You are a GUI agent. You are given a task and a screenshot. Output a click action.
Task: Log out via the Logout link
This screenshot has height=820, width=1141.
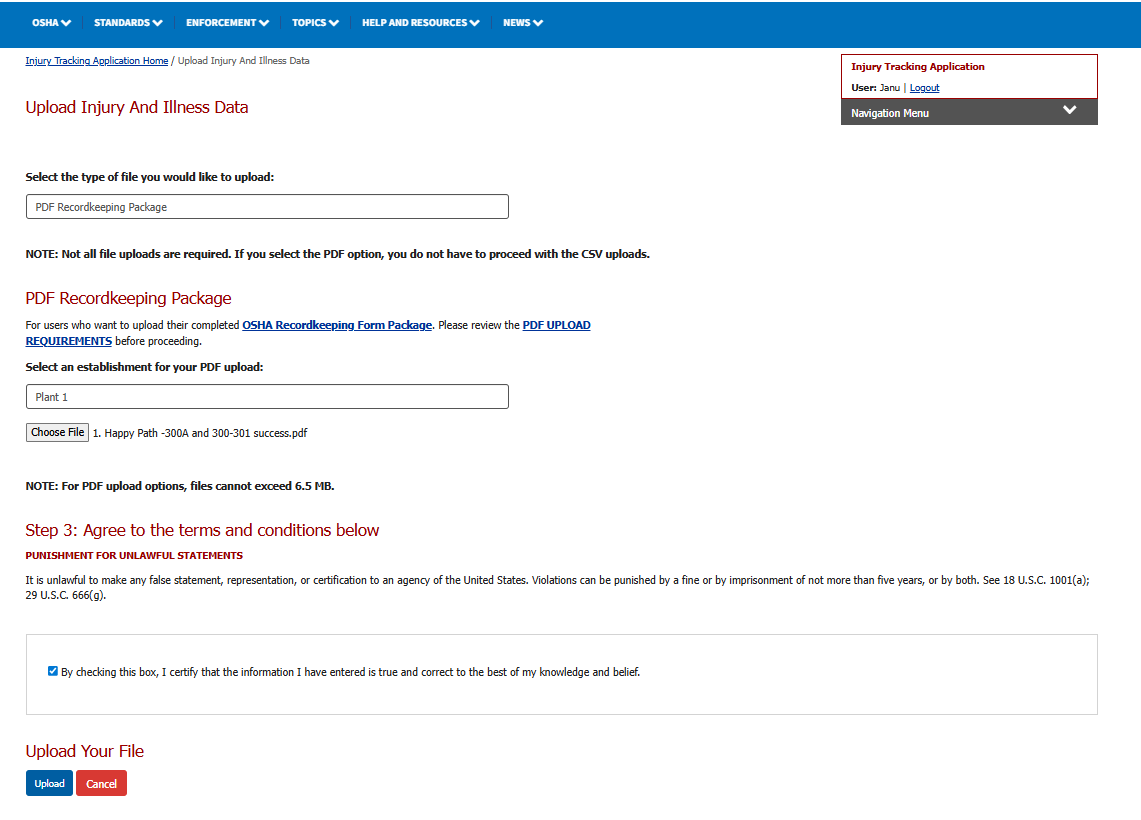pyautogui.click(x=924, y=88)
